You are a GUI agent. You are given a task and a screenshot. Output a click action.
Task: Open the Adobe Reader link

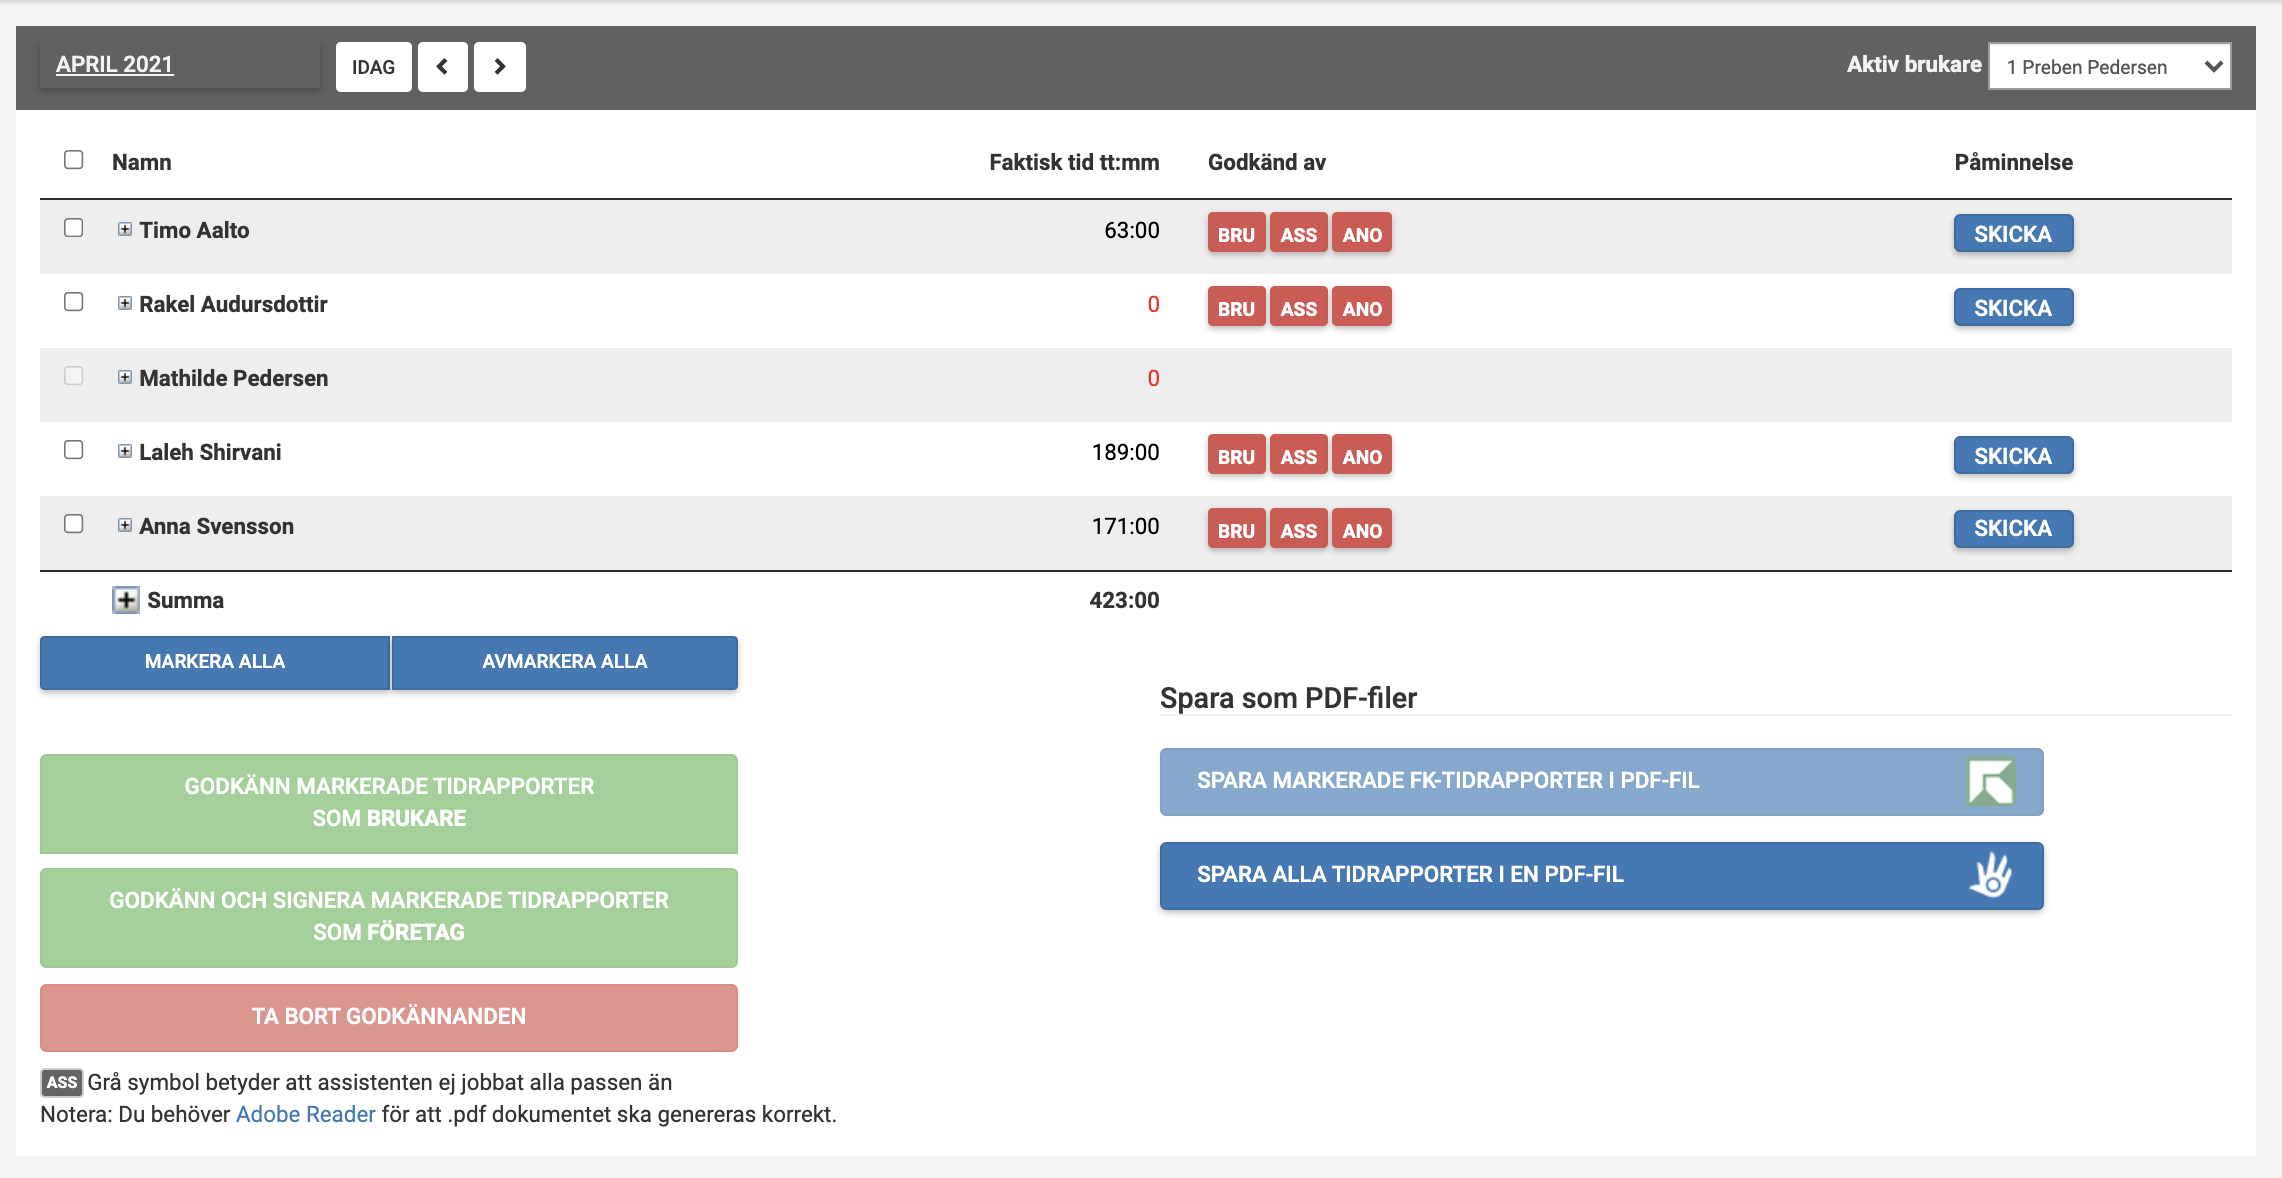pyautogui.click(x=305, y=1114)
